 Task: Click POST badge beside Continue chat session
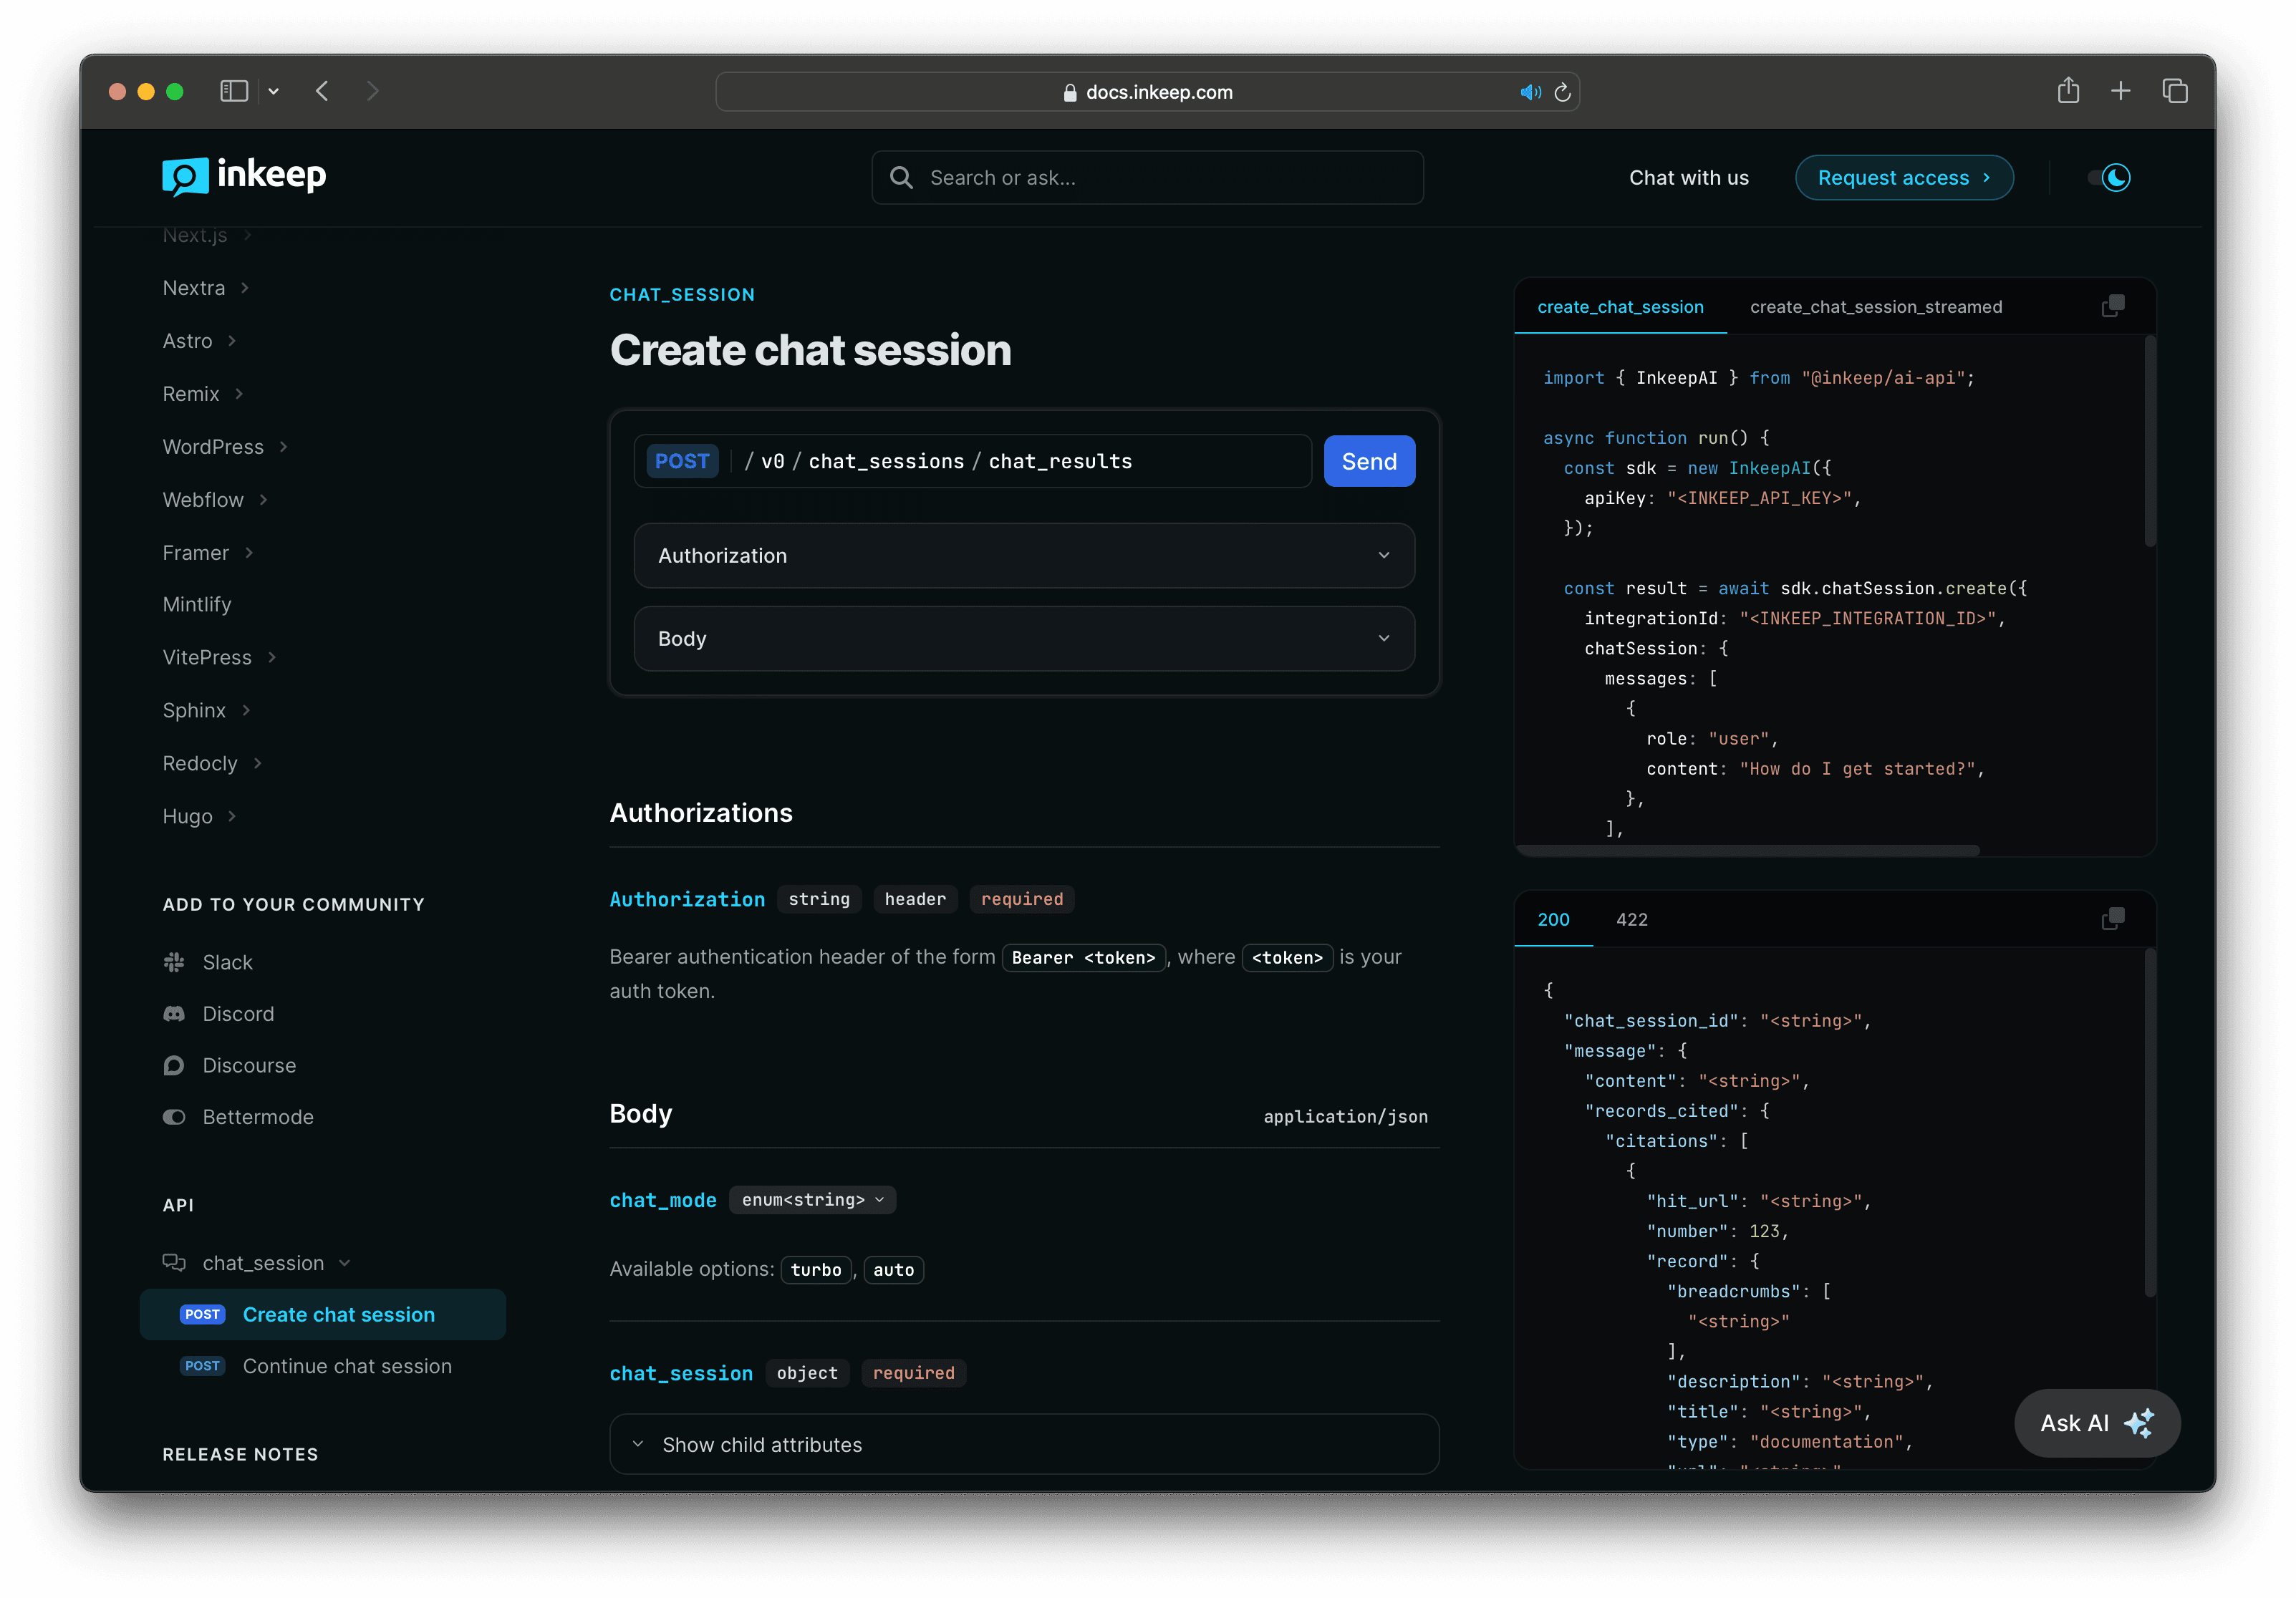(202, 1366)
